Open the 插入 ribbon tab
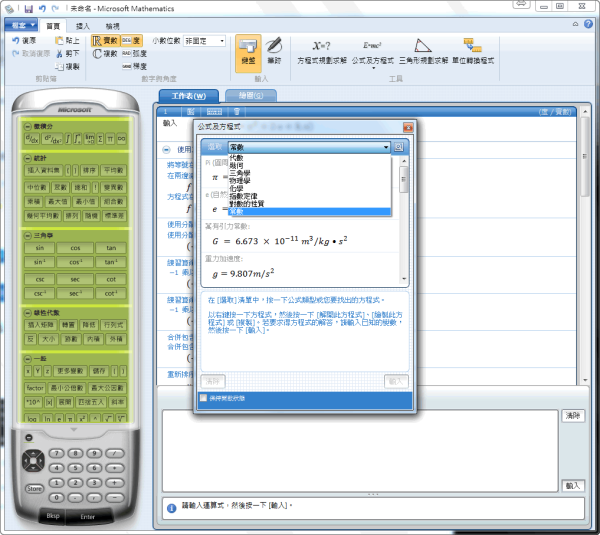The image size is (600, 535). tap(82, 24)
